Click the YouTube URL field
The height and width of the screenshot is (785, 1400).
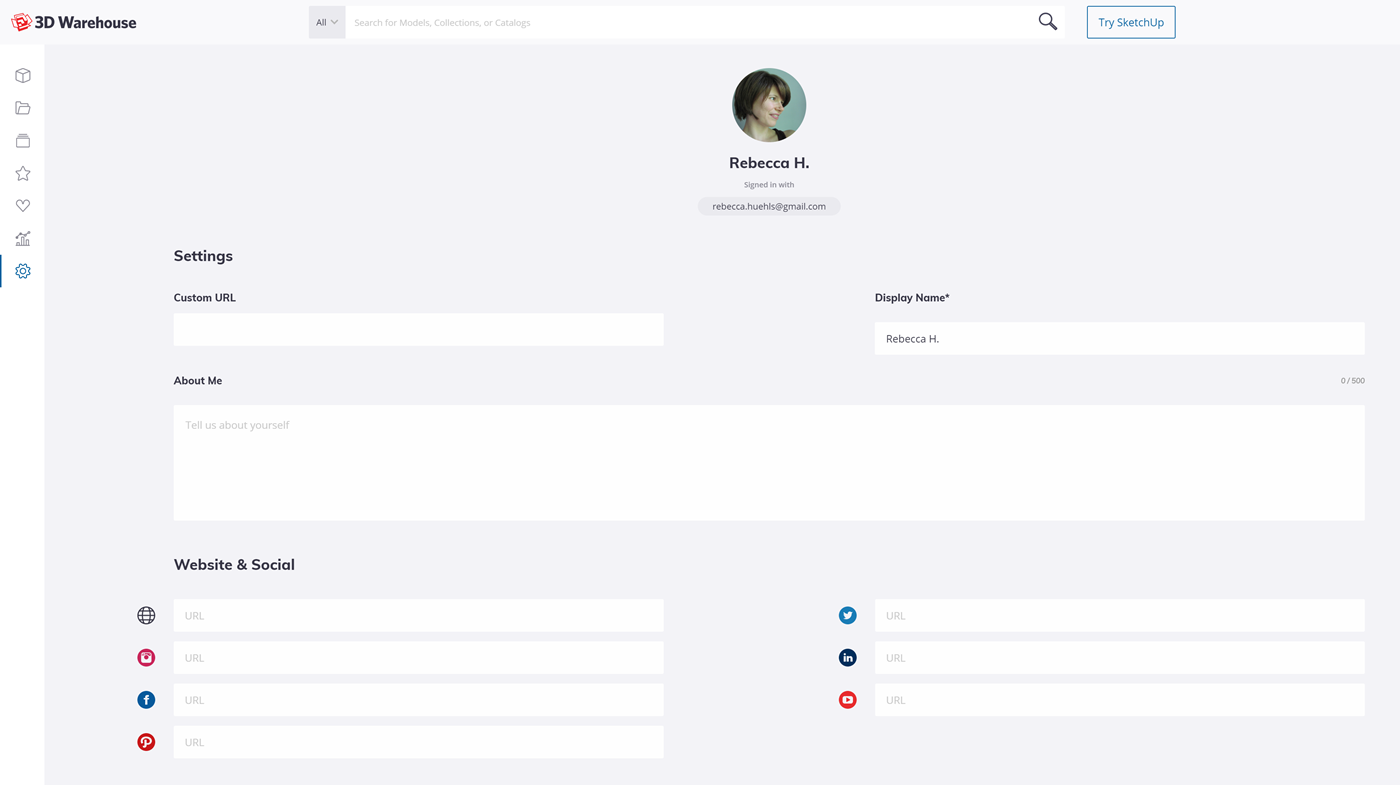coord(1120,700)
